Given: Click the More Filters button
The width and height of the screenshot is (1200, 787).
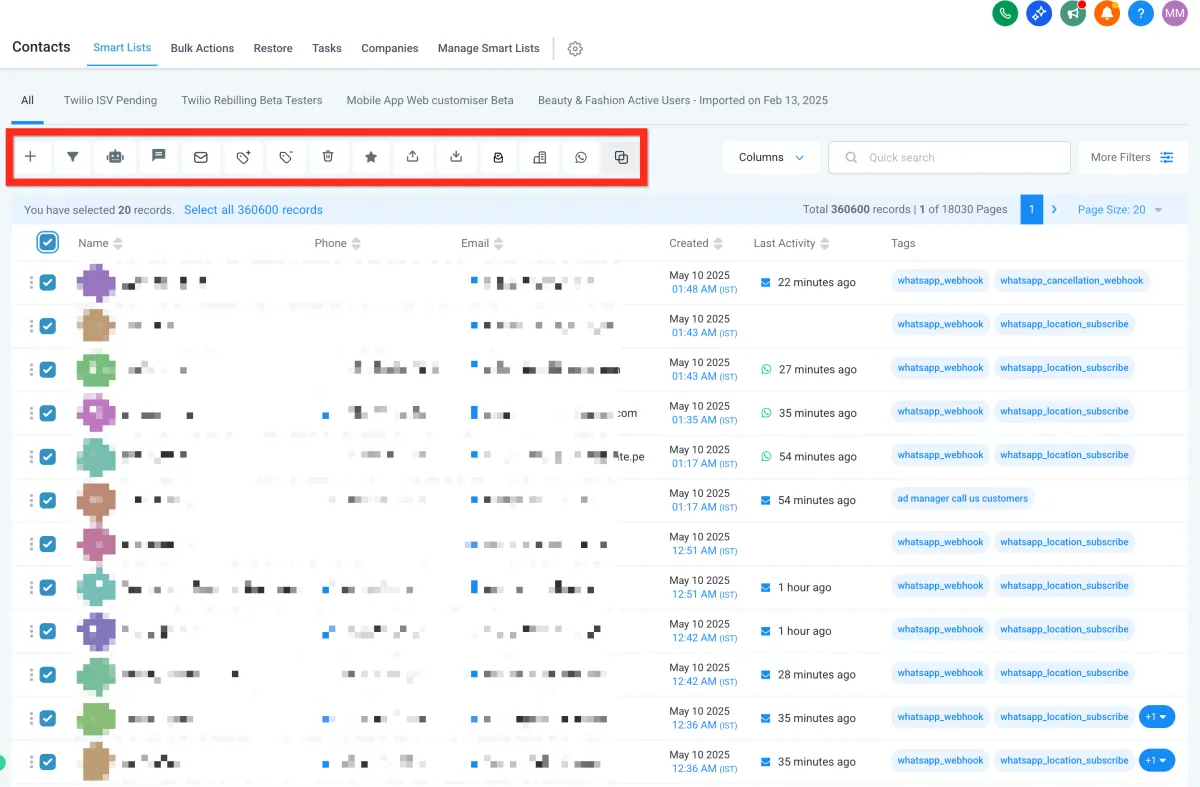Looking at the screenshot, I should [x=1133, y=157].
